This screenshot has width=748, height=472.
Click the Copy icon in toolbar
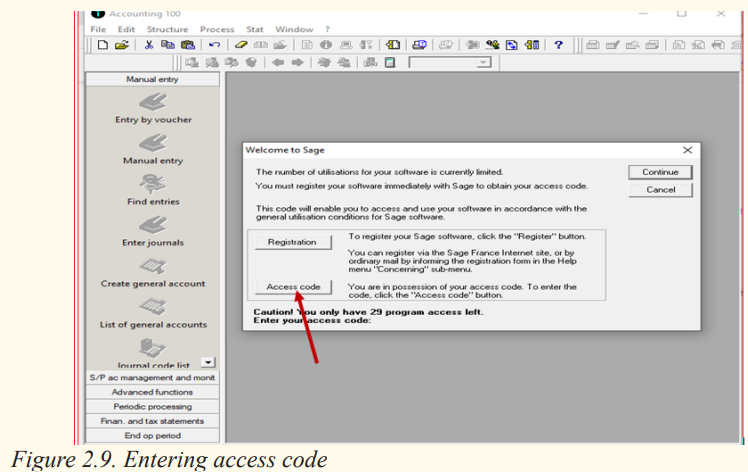pyautogui.click(x=167, y=45)
